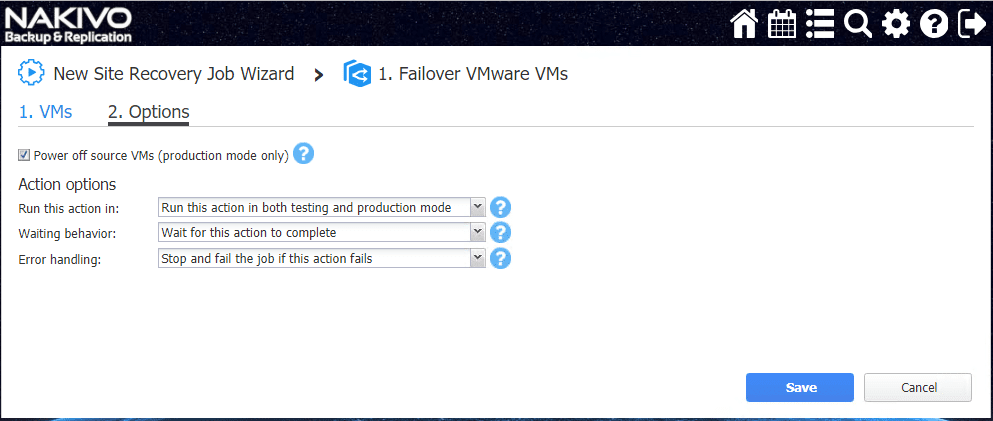This screenshot has width=993, height=421.
Task: Click the Log out icon
Action: [971, 23]
